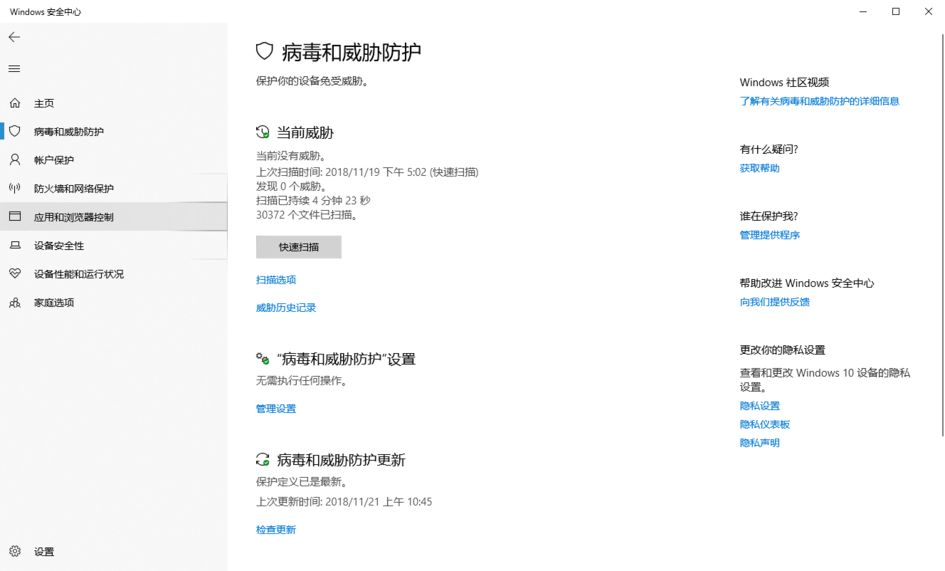Image resolution: width=945 pixels, height=571 pixels.
Task: Click the laptop icon for 设备安全性
Action: pos(15,245)
